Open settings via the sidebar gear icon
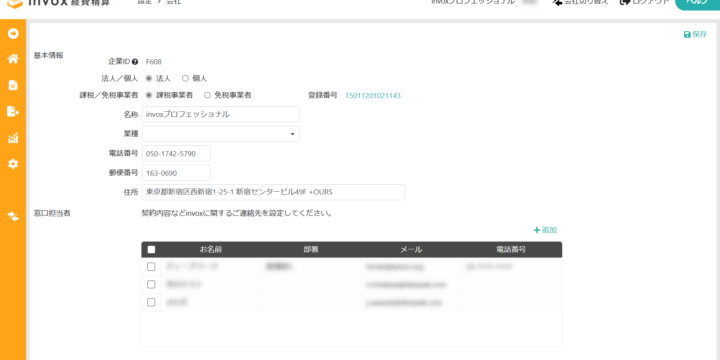This screenshot has height=360, width=720. tap(13, 164)
